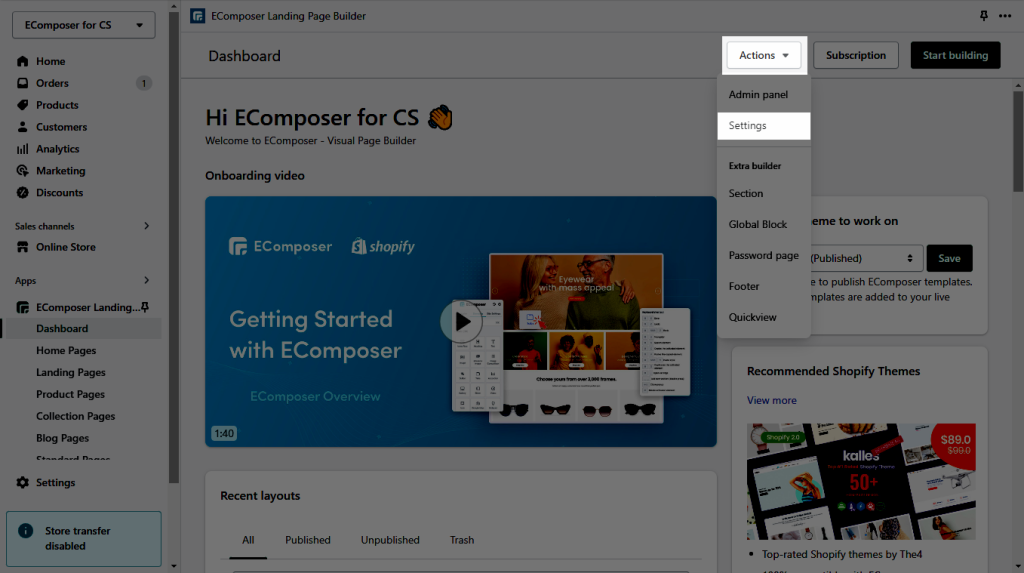Click the Store transfer disabled text
Image resolution: width=1024 pixels, height=573 pixels.
click(x=78, y=538)
